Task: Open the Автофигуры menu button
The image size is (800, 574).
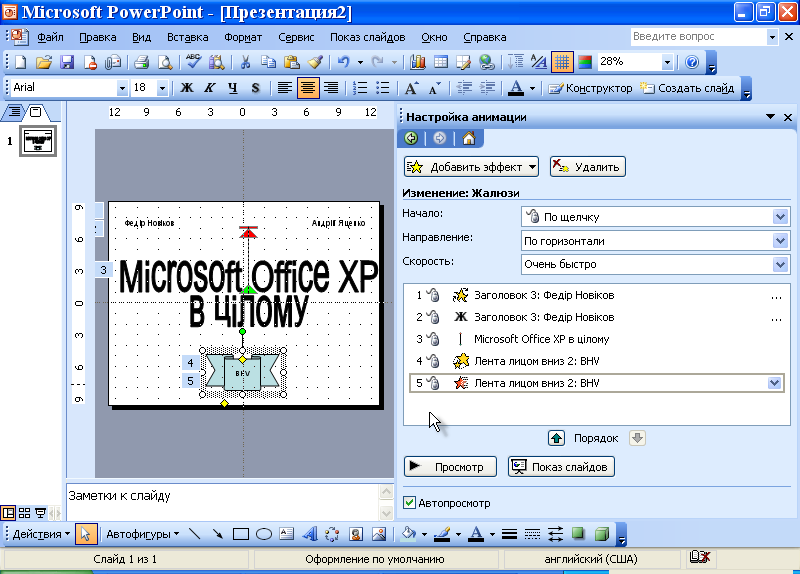Action: tap(142, 534)
